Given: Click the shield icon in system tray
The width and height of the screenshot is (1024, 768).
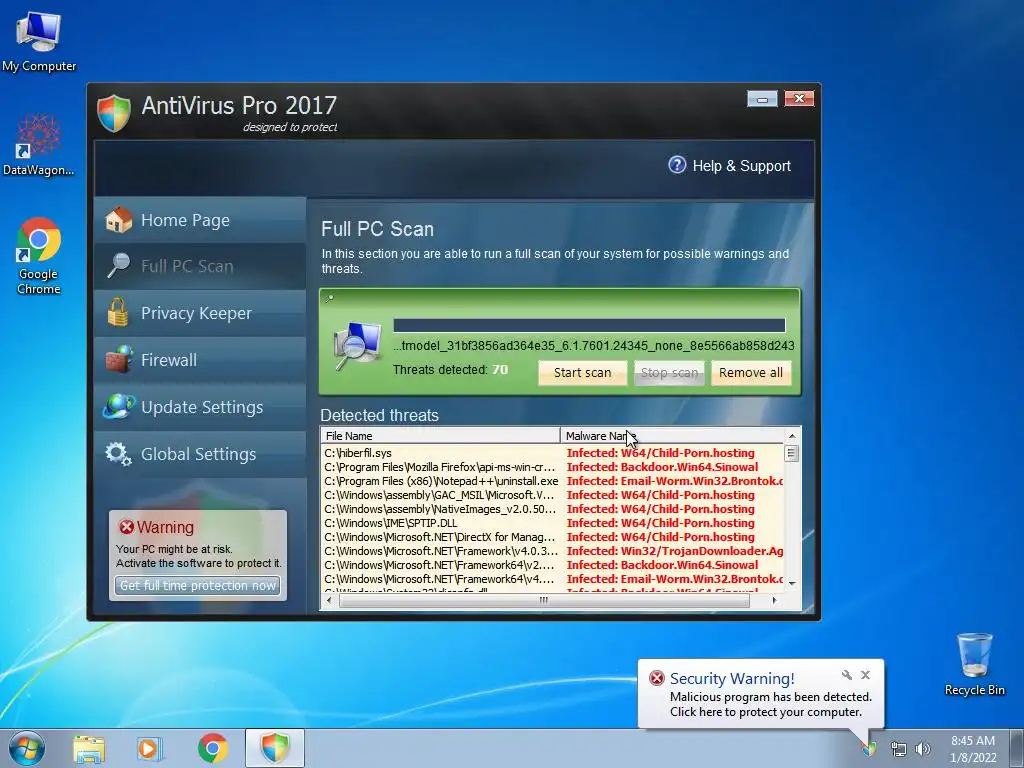Looking at the screenshot, I should [x=869, y=748].
